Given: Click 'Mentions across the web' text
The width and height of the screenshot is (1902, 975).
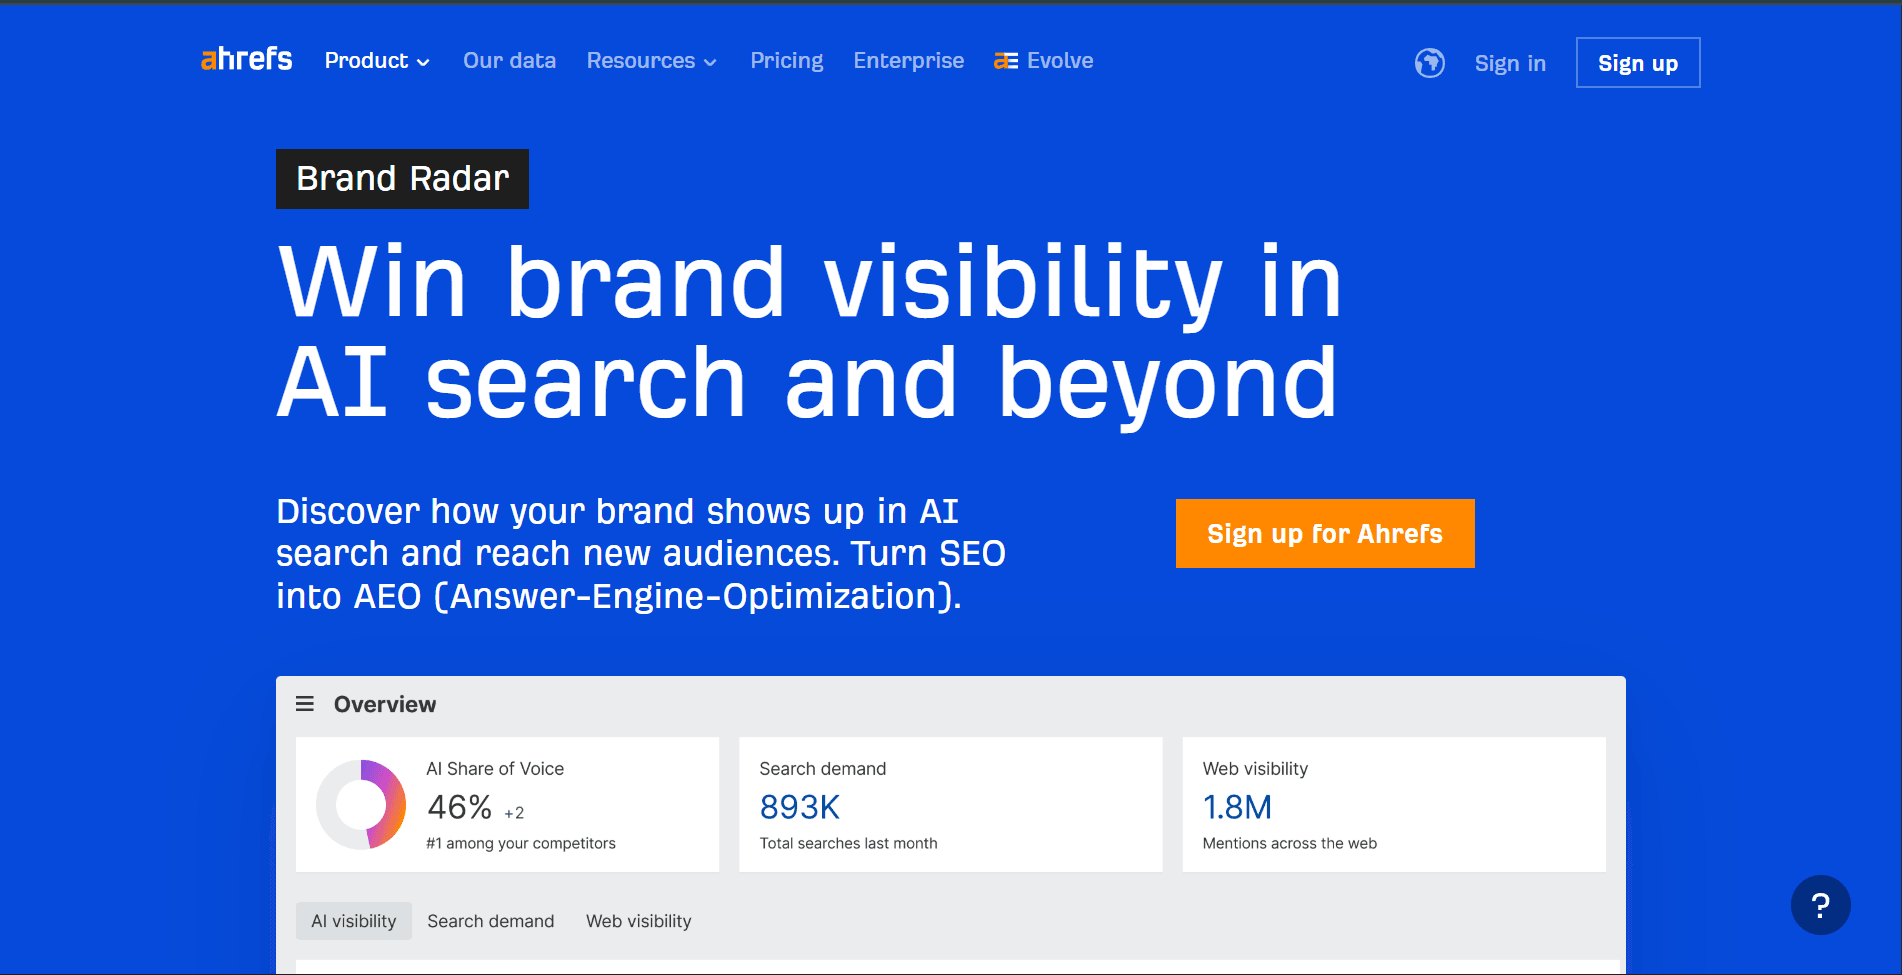Looking at the screenshot, I should 1289,843.
